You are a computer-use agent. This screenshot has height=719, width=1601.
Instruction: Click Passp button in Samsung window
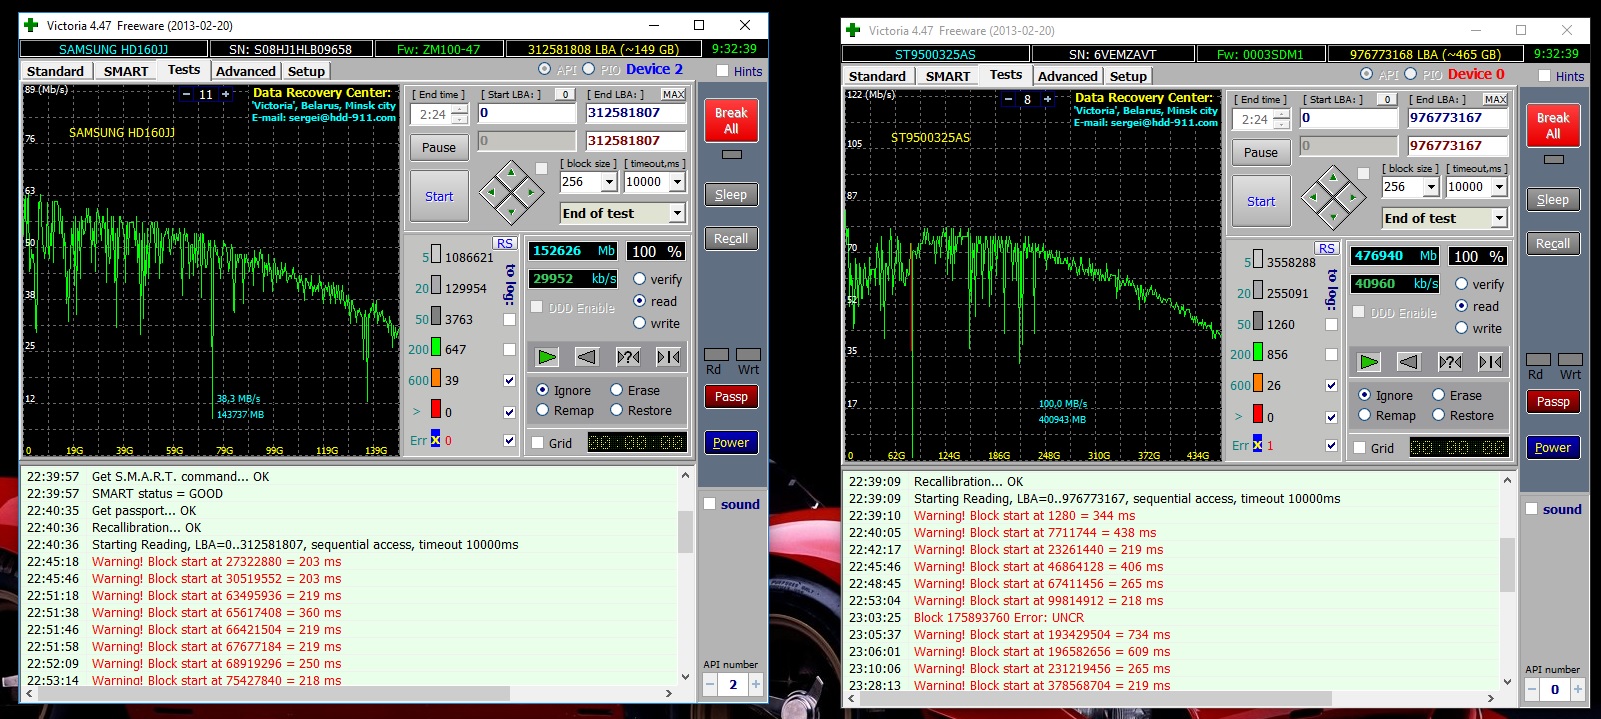[731, 397]
